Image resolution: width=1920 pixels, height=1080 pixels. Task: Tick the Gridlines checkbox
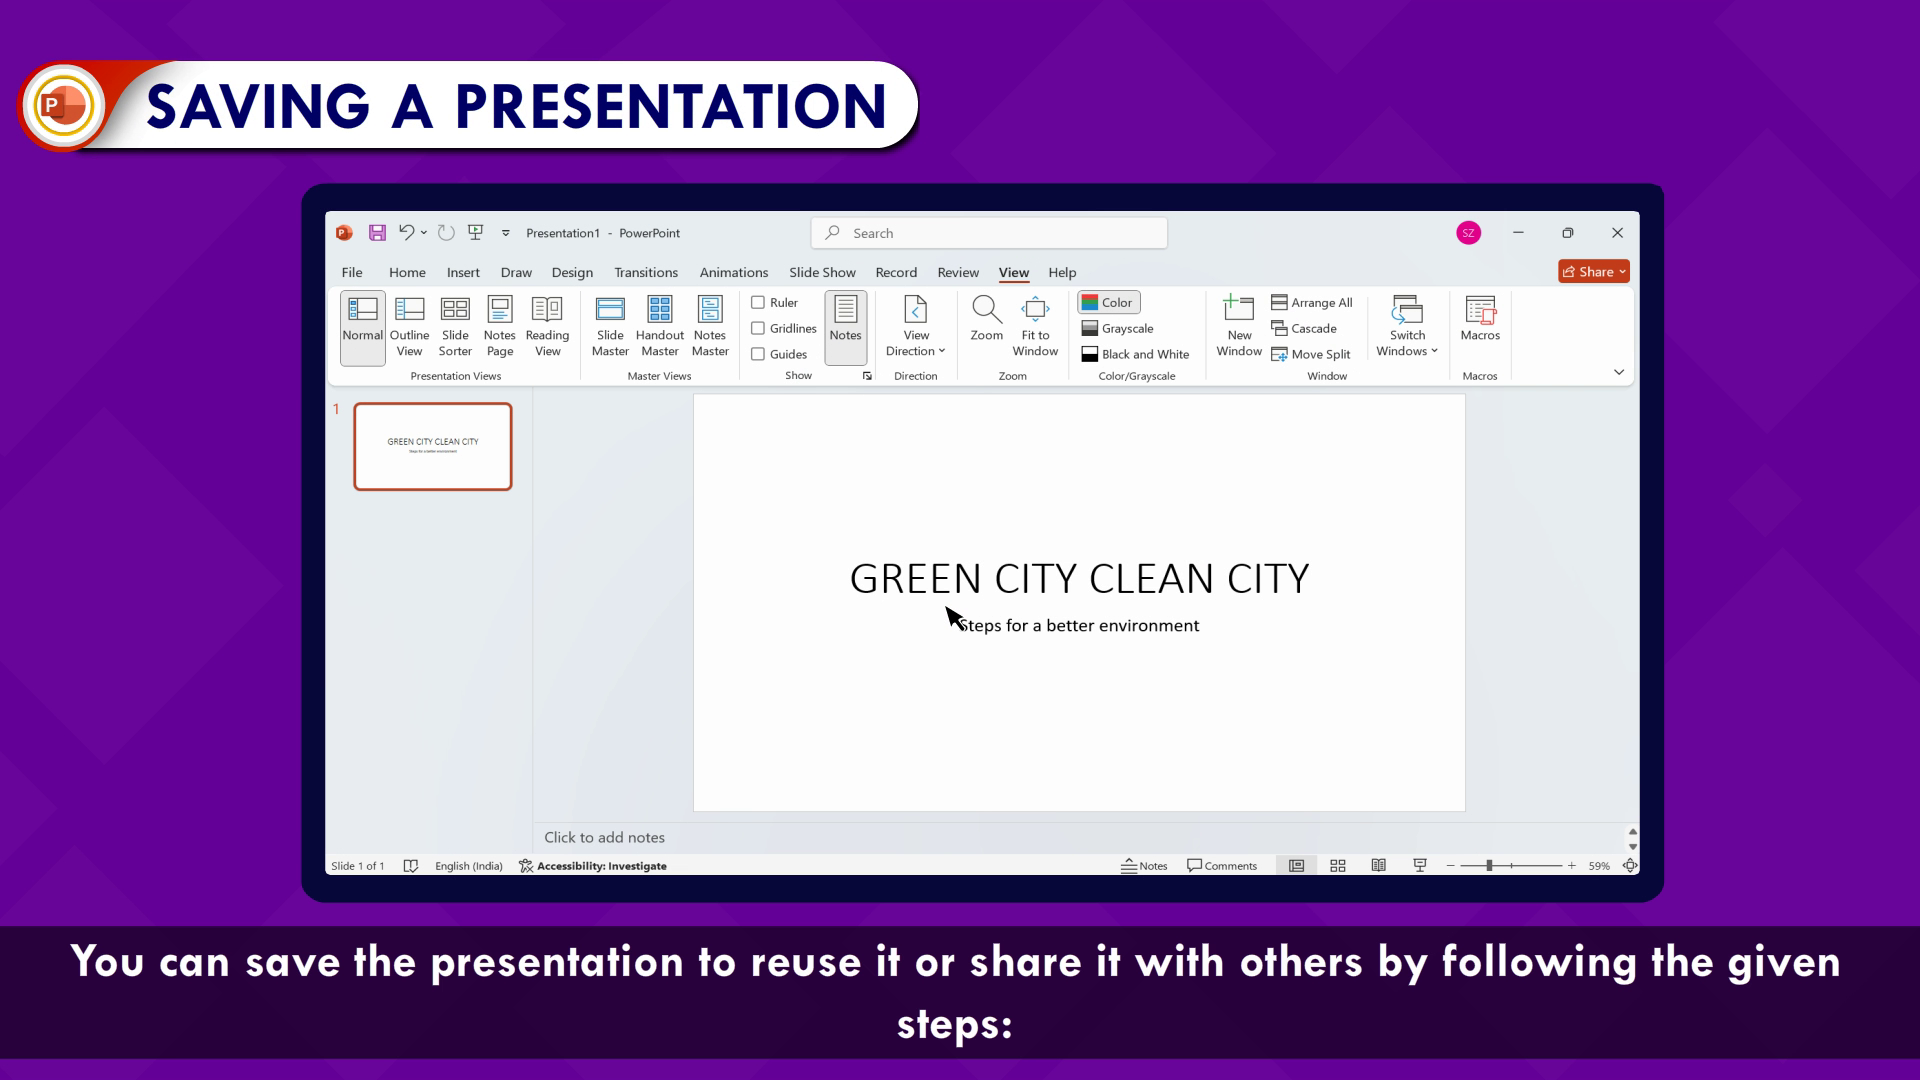coord(758,328)
